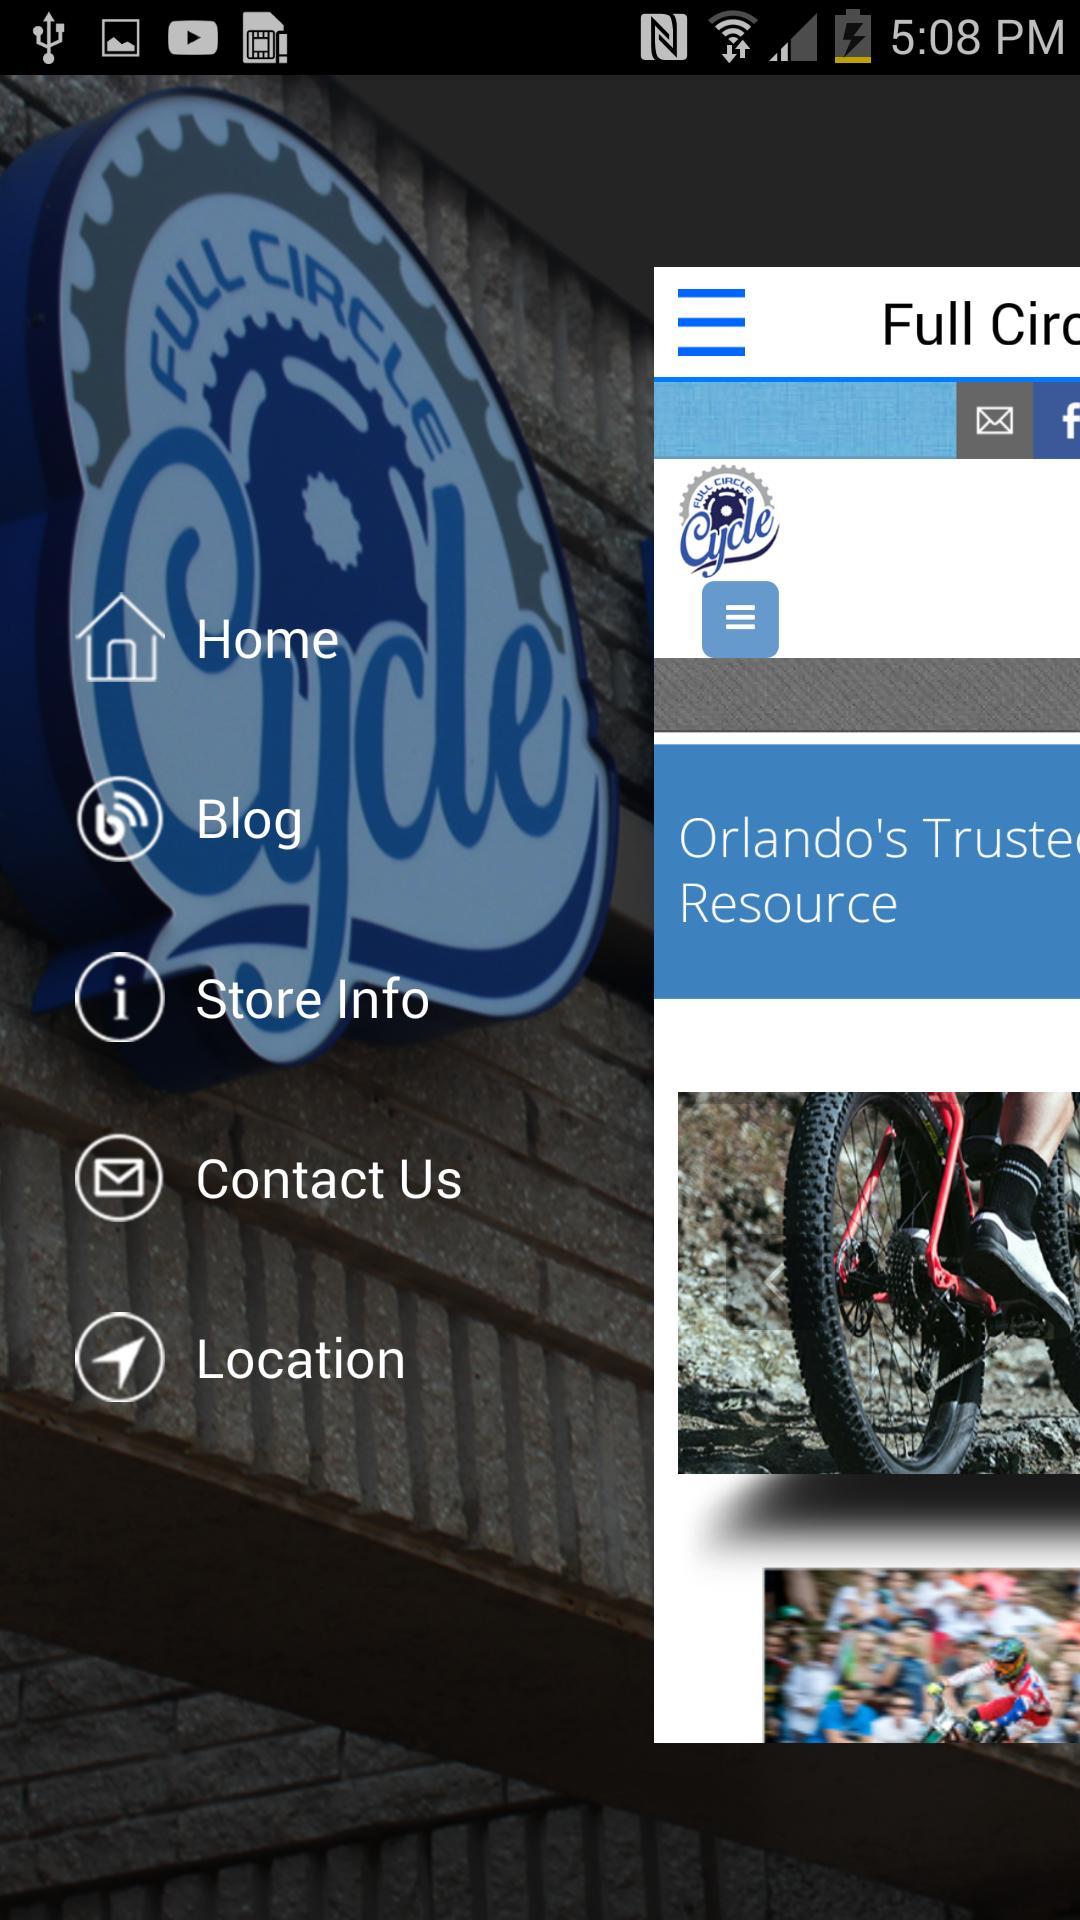Image resolution: width=1080 pixels, height=1920 pixels.
Task: Tap the Contact Us envelope icon
Action: (x=120, y=1178)
